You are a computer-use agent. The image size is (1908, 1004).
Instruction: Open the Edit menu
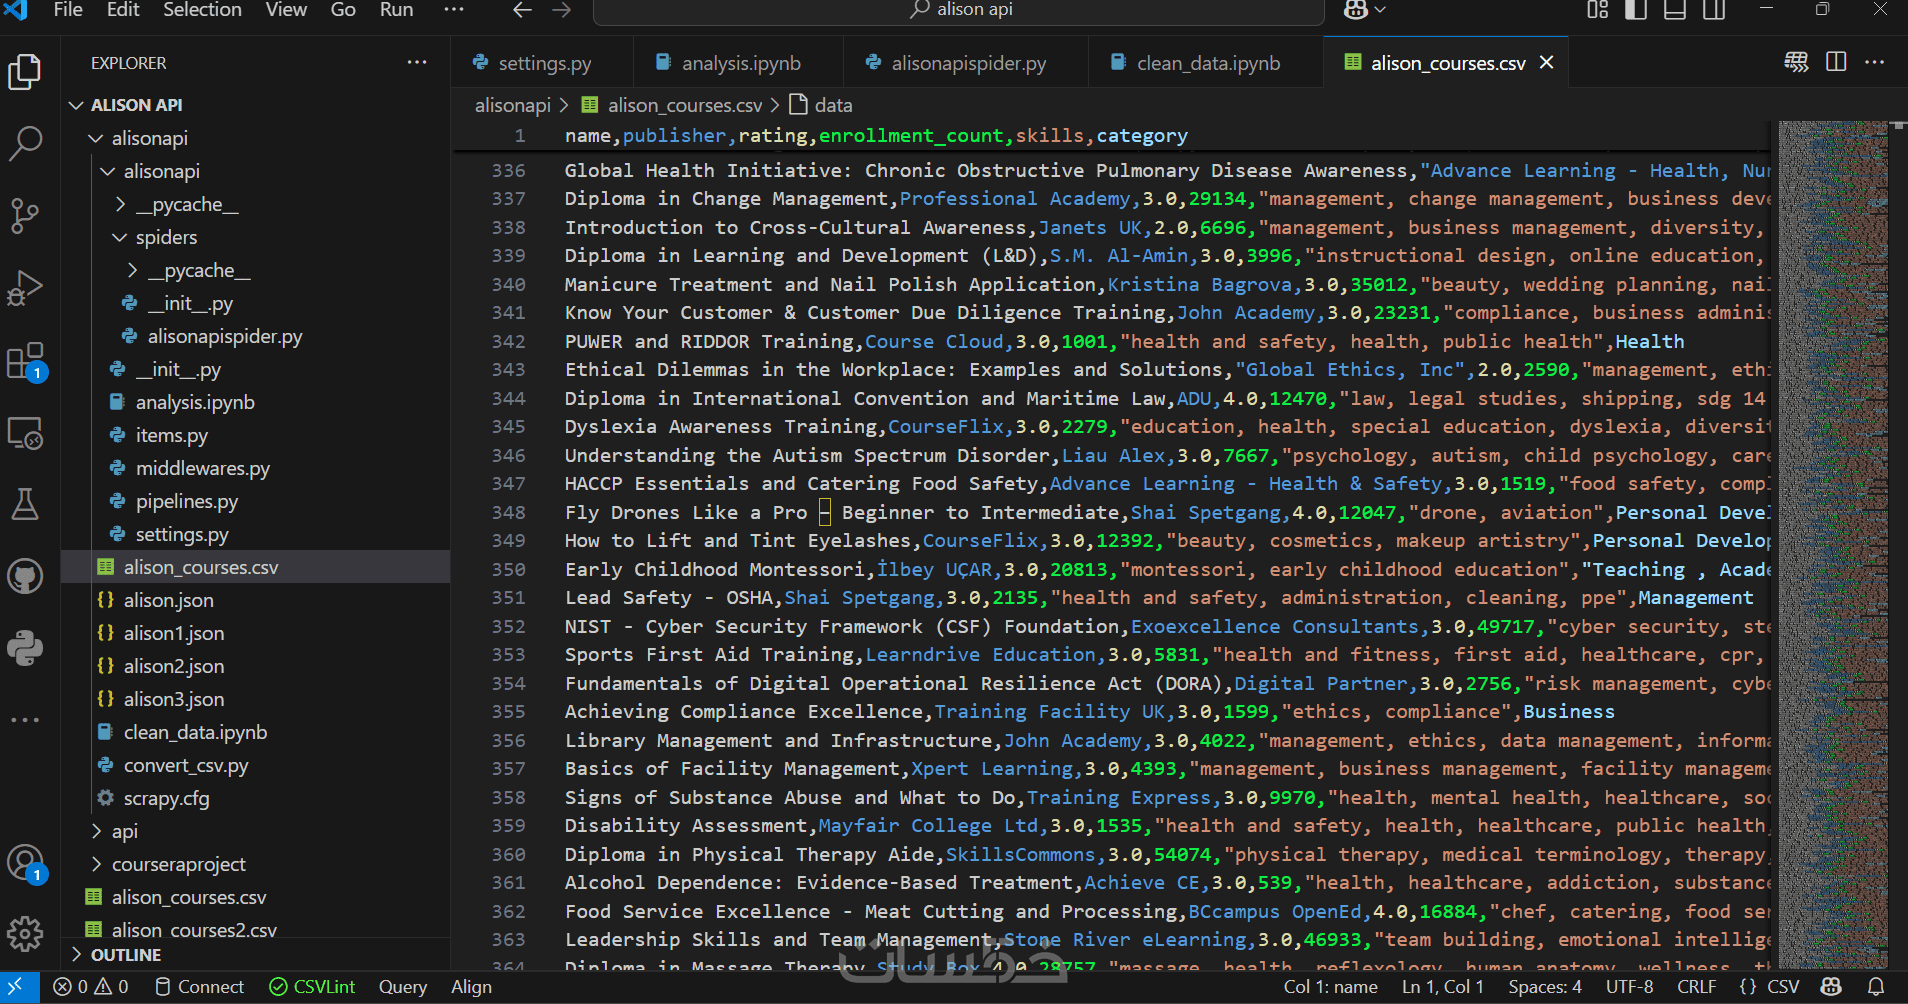point(123,10)
